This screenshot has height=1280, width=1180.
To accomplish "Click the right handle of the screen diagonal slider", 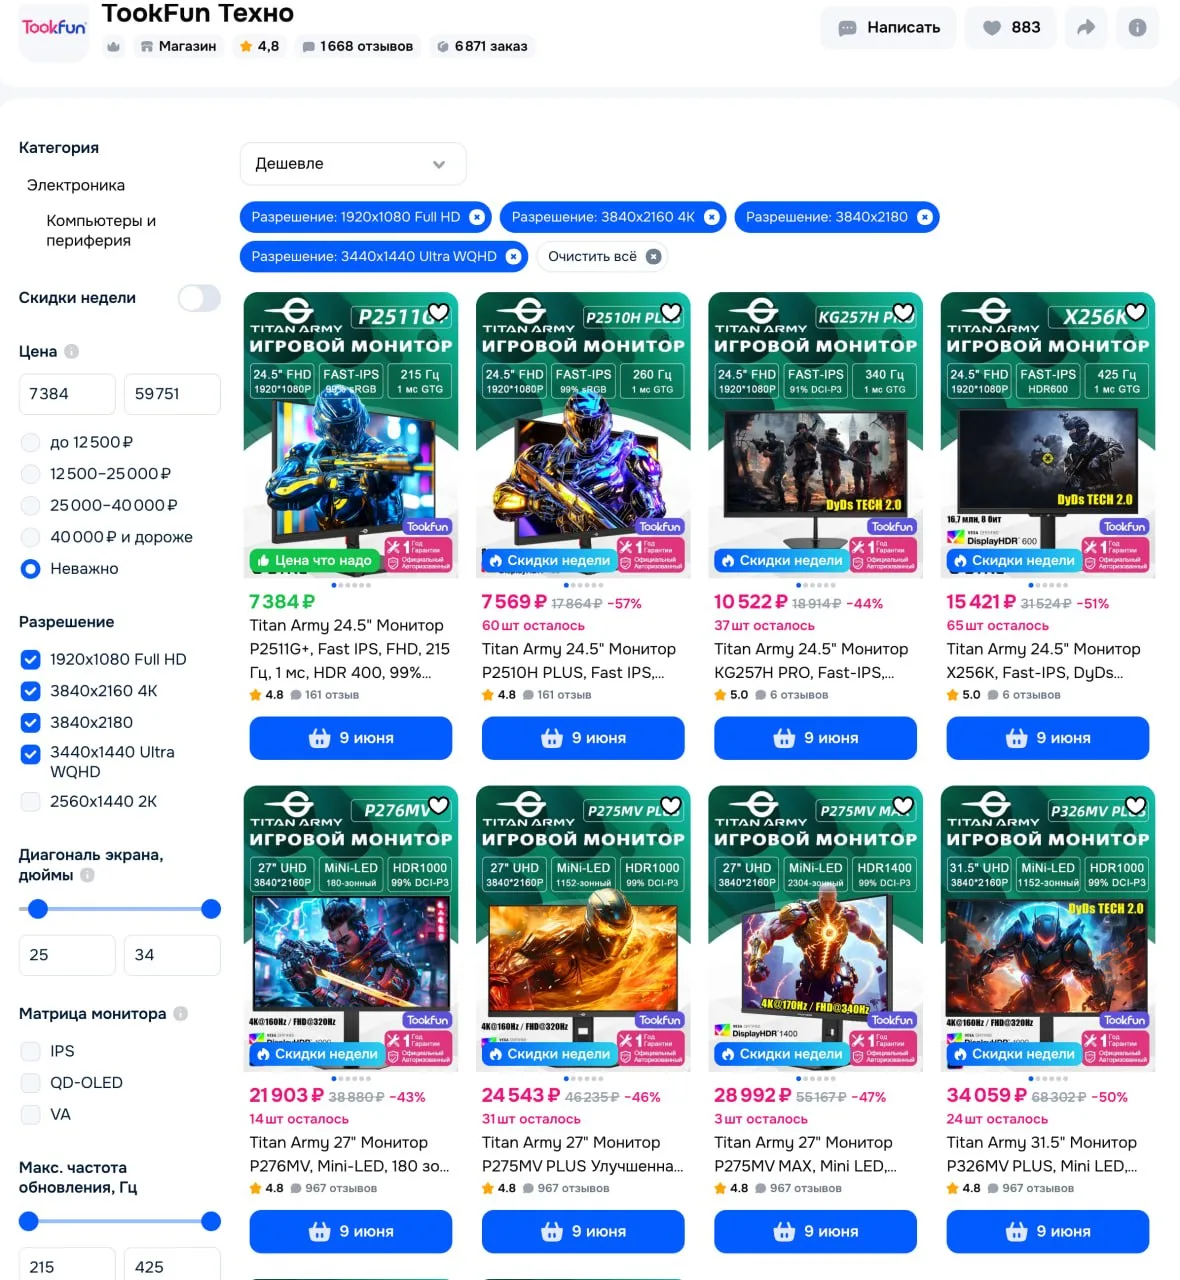I will tap(211, 909).
